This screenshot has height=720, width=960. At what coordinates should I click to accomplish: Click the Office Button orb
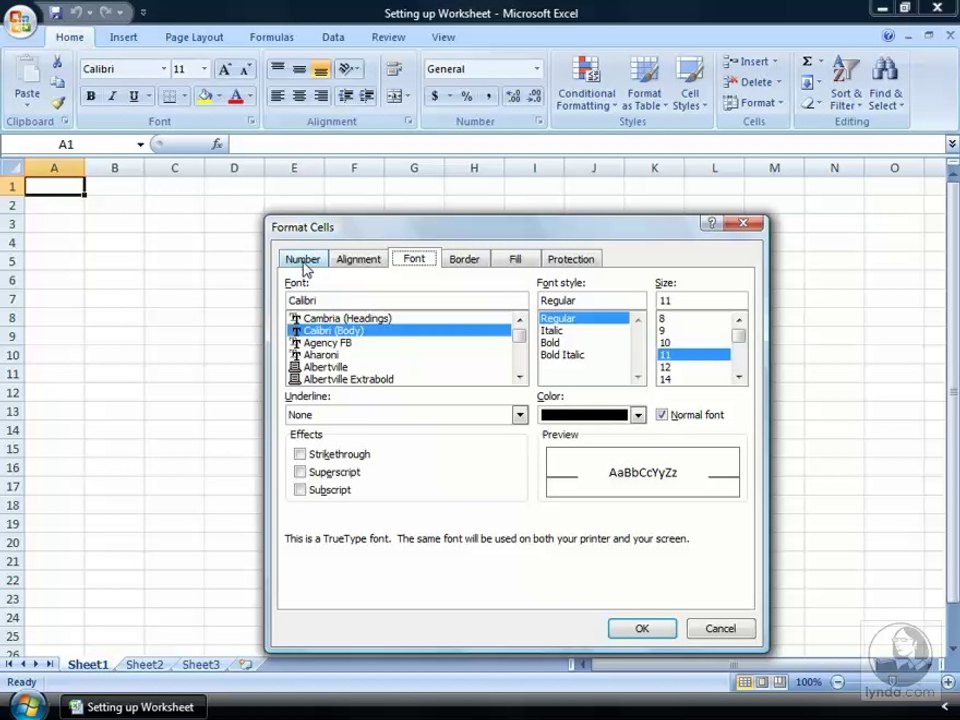[20, 20]
